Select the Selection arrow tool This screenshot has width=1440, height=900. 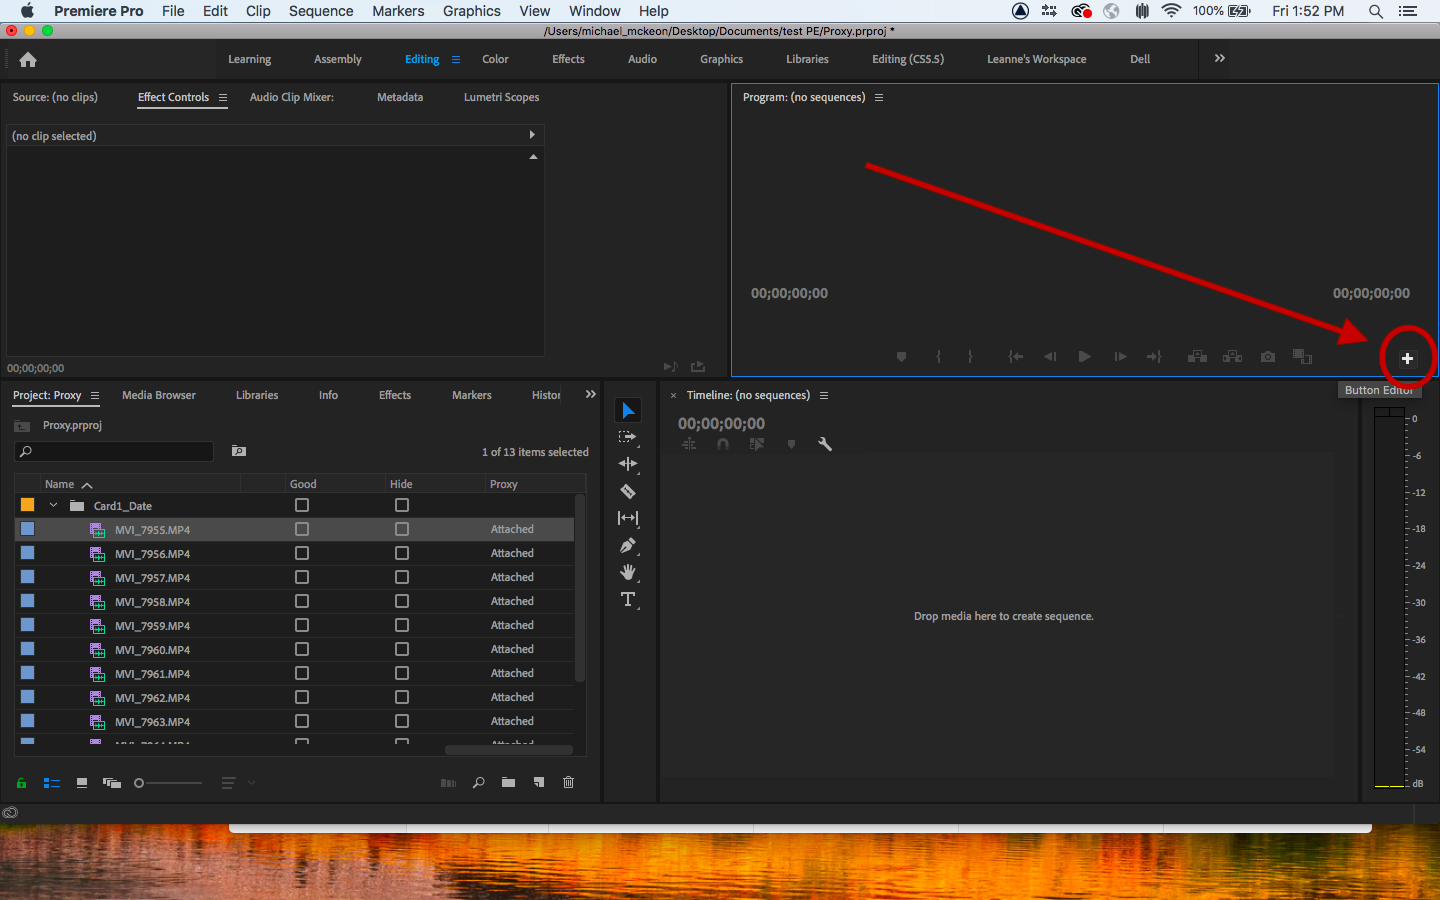pos(628,411)
